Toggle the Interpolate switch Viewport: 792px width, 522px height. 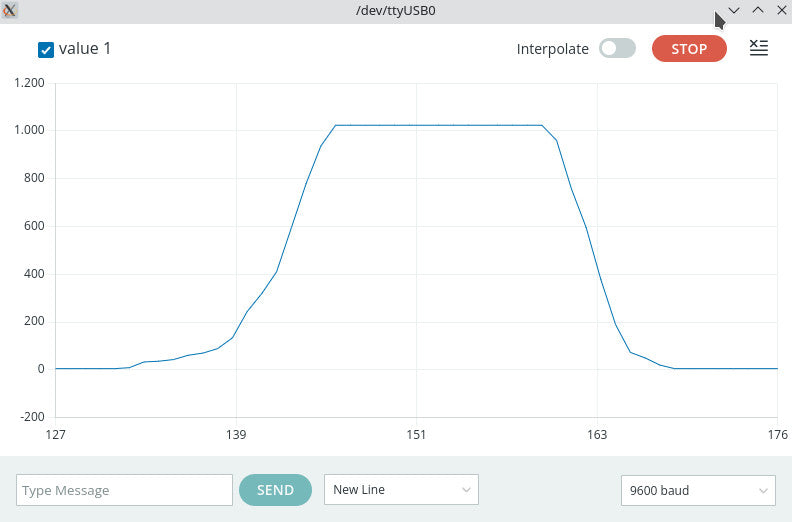(x=617, y=49)
